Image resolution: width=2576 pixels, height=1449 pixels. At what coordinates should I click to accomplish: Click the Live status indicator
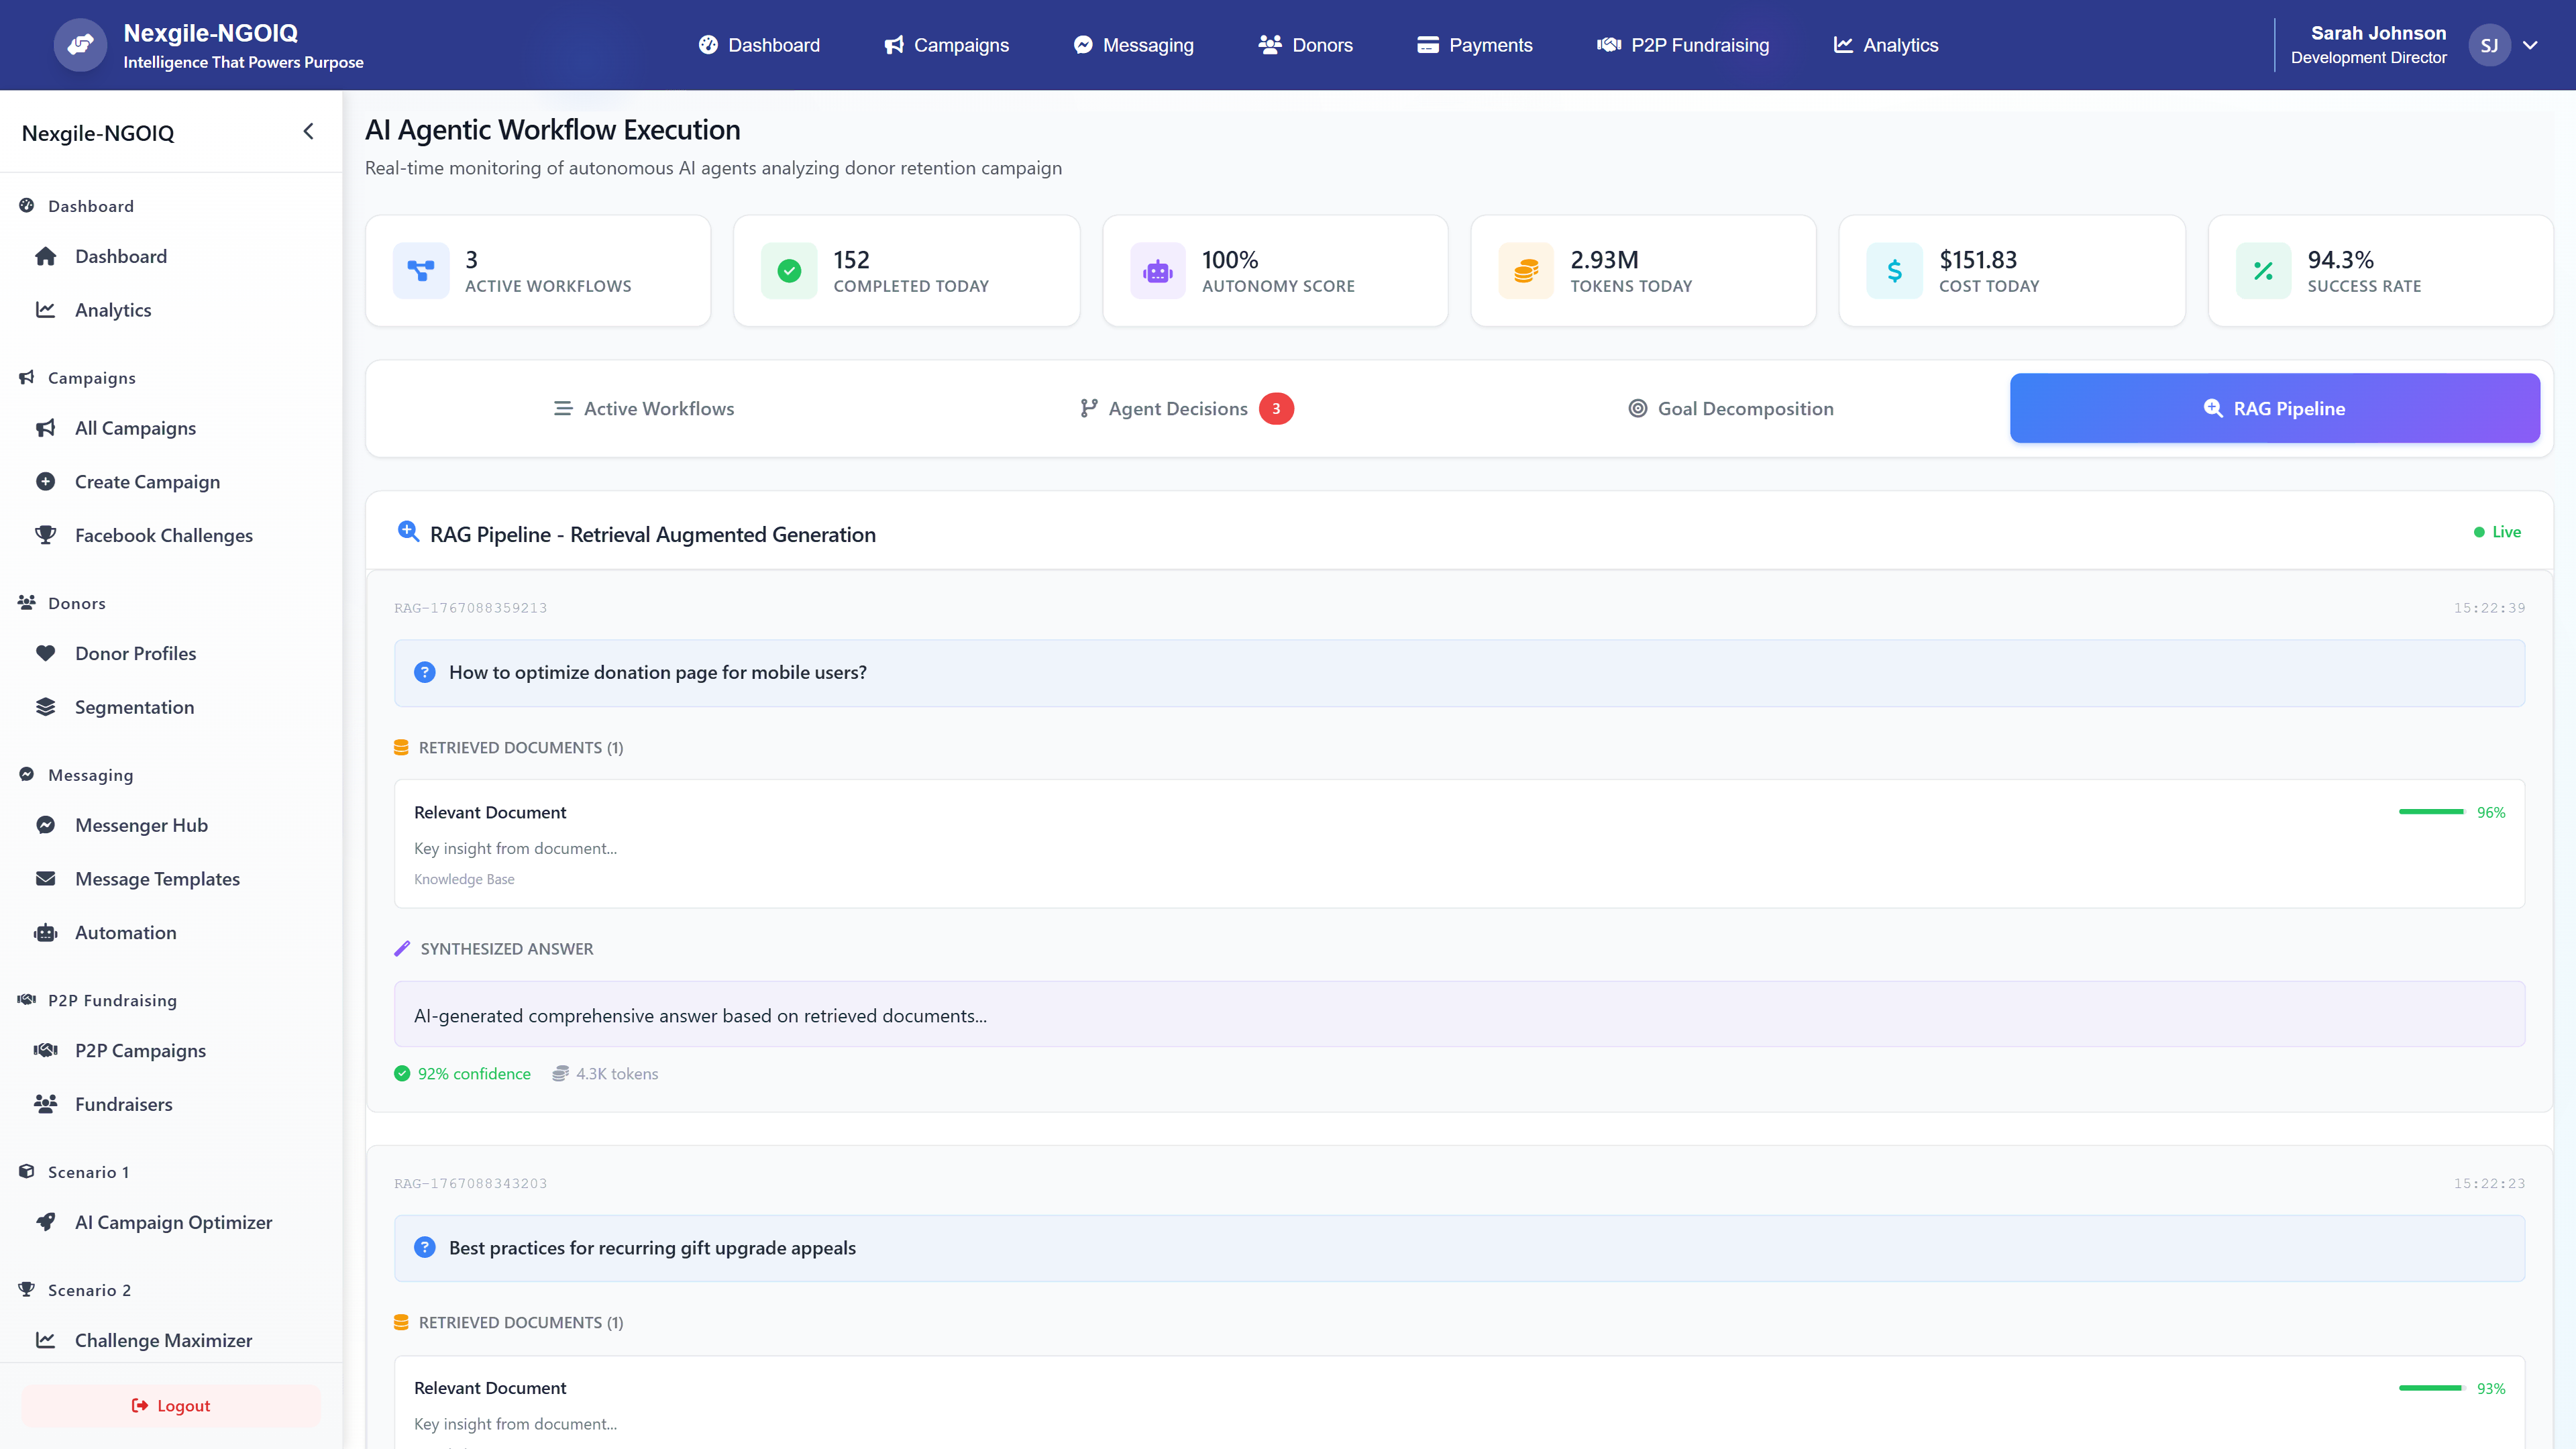2497,532
